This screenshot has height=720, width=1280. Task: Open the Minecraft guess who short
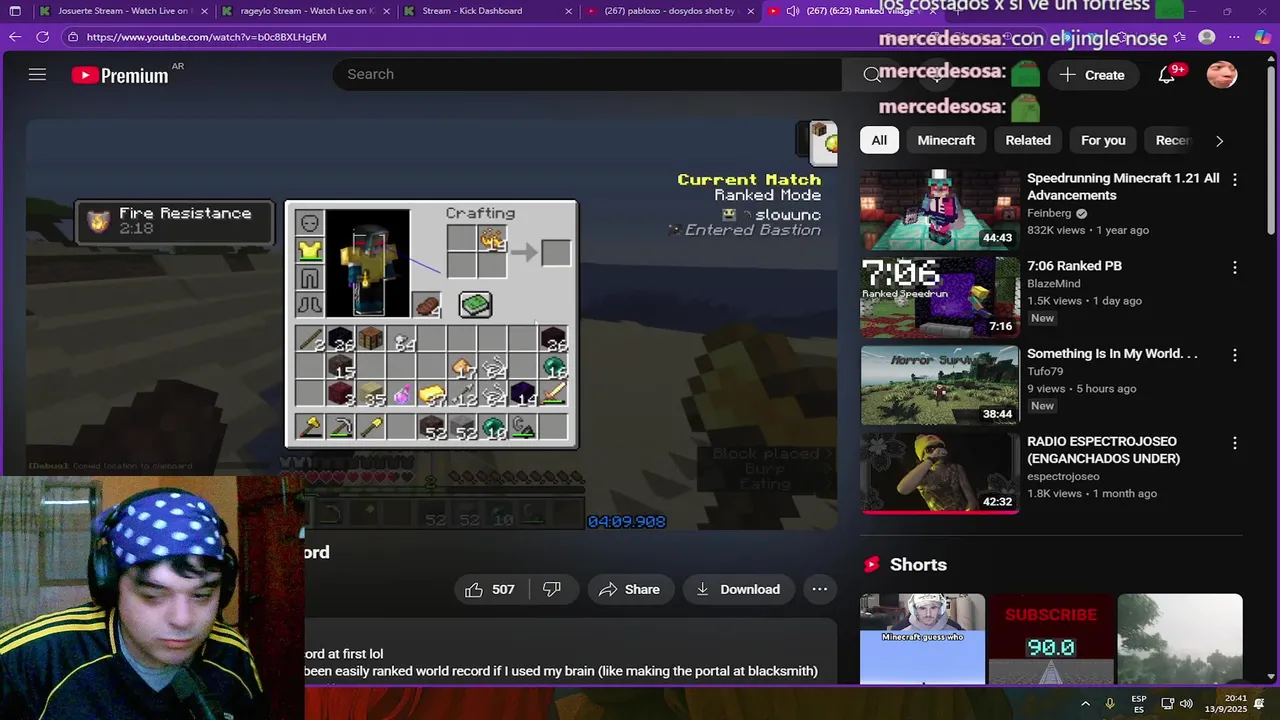[x=922, y=638]
